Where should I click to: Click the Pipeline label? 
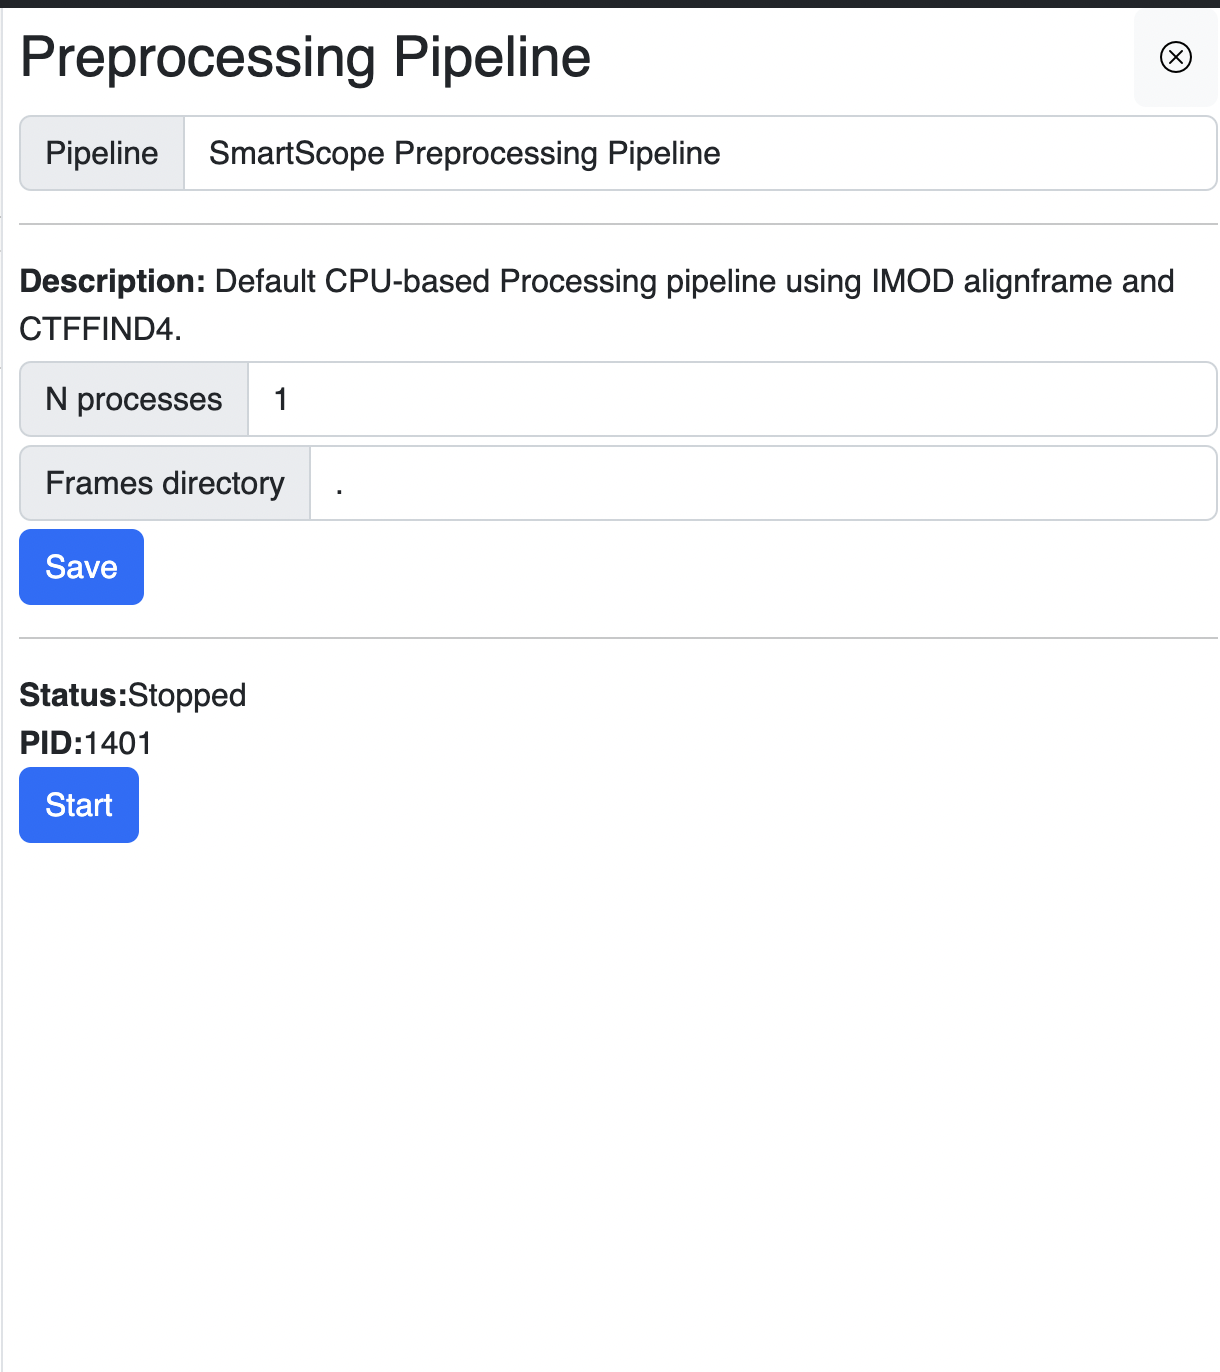tap(101, 153)
